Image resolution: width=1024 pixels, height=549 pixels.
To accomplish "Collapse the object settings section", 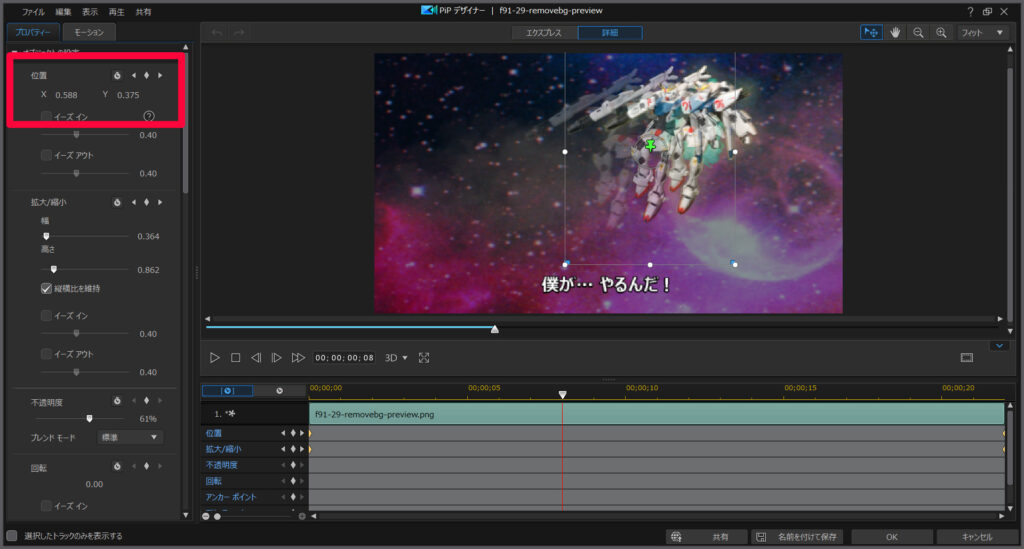I will click(14, 52).
